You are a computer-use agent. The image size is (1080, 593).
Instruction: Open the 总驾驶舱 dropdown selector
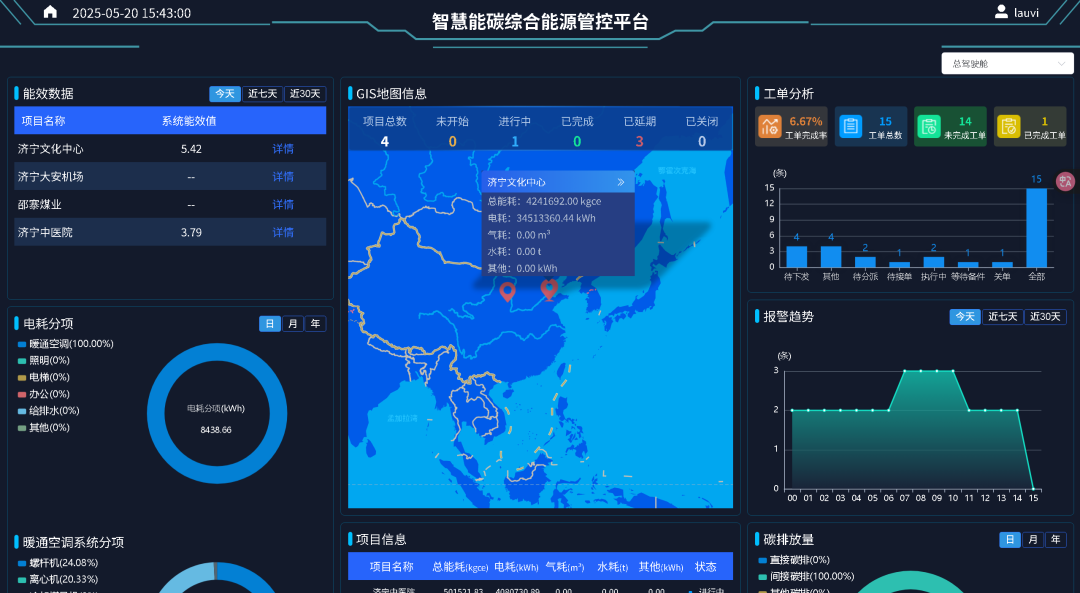click(x=1007, y=62)
